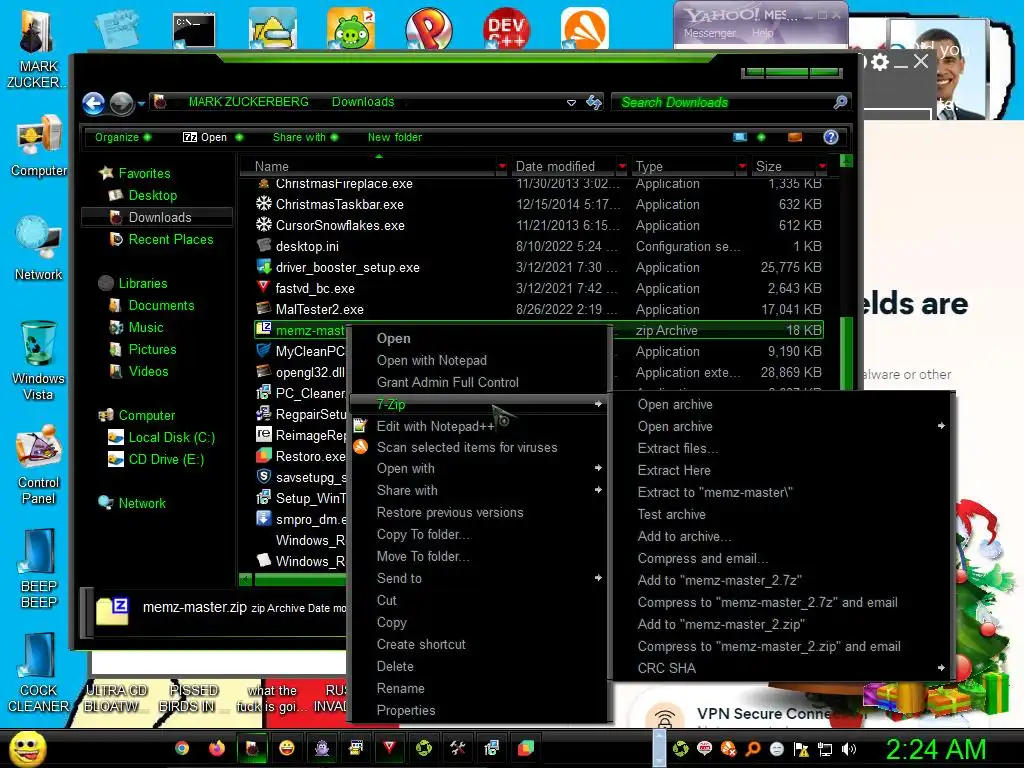Expand the Open with submenu
The height and width of the screenshot is (768, 1024).
coord(479,469)
